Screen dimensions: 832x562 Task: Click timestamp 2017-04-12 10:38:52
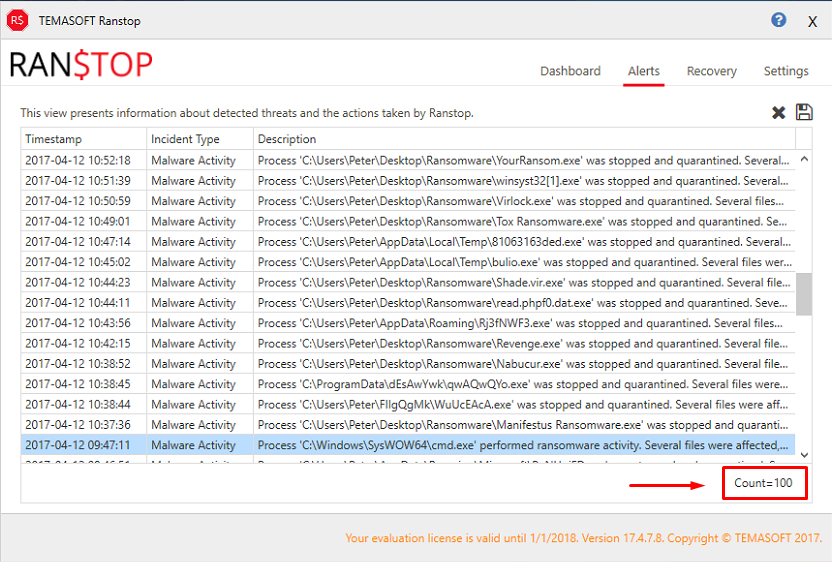coord(78,364)
